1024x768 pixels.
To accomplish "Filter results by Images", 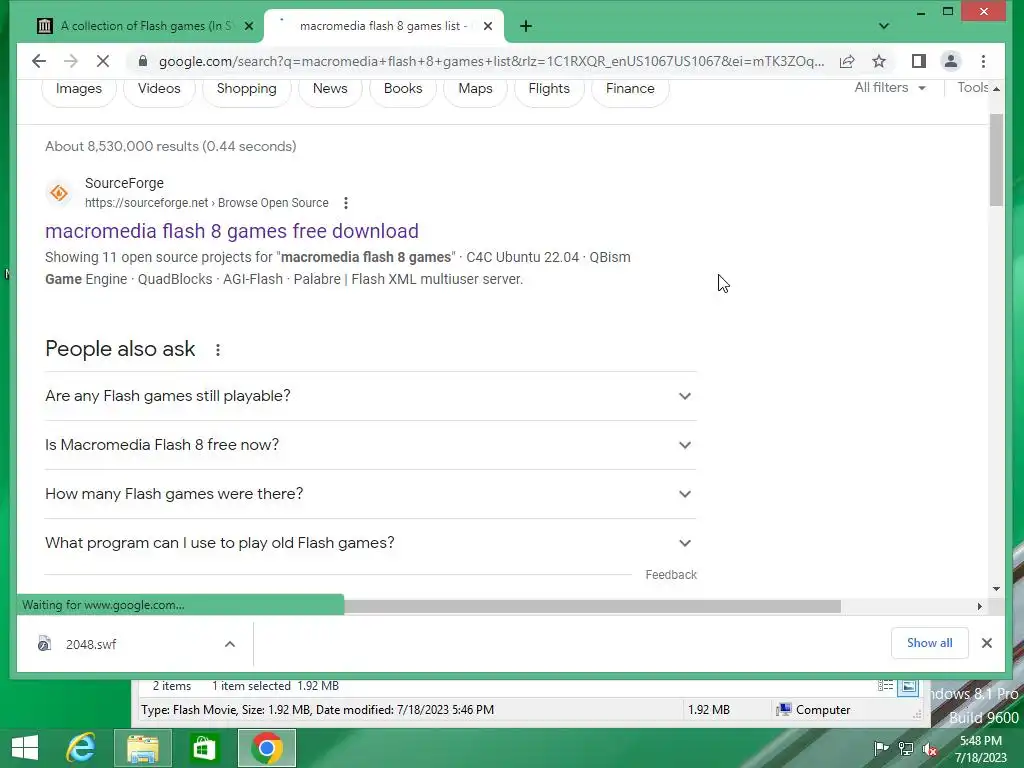I will pos(78,89).
